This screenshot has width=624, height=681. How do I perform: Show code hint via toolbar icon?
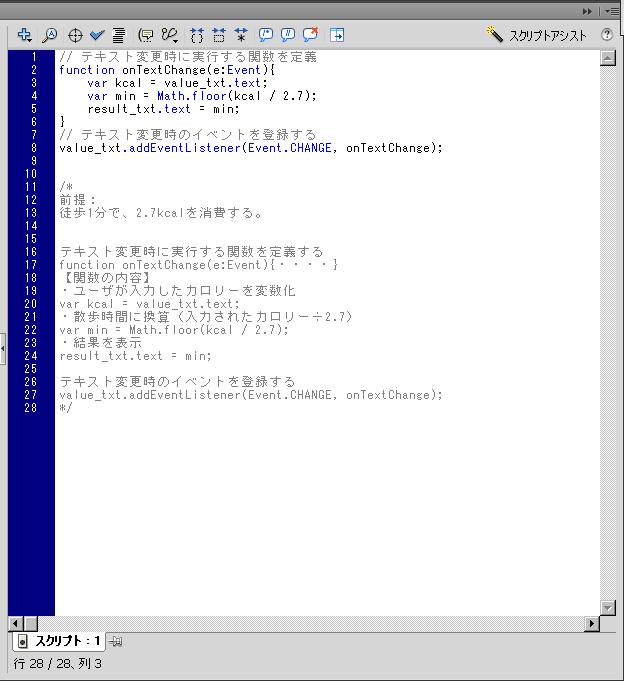pyautogui.click(x=145, y=35)
